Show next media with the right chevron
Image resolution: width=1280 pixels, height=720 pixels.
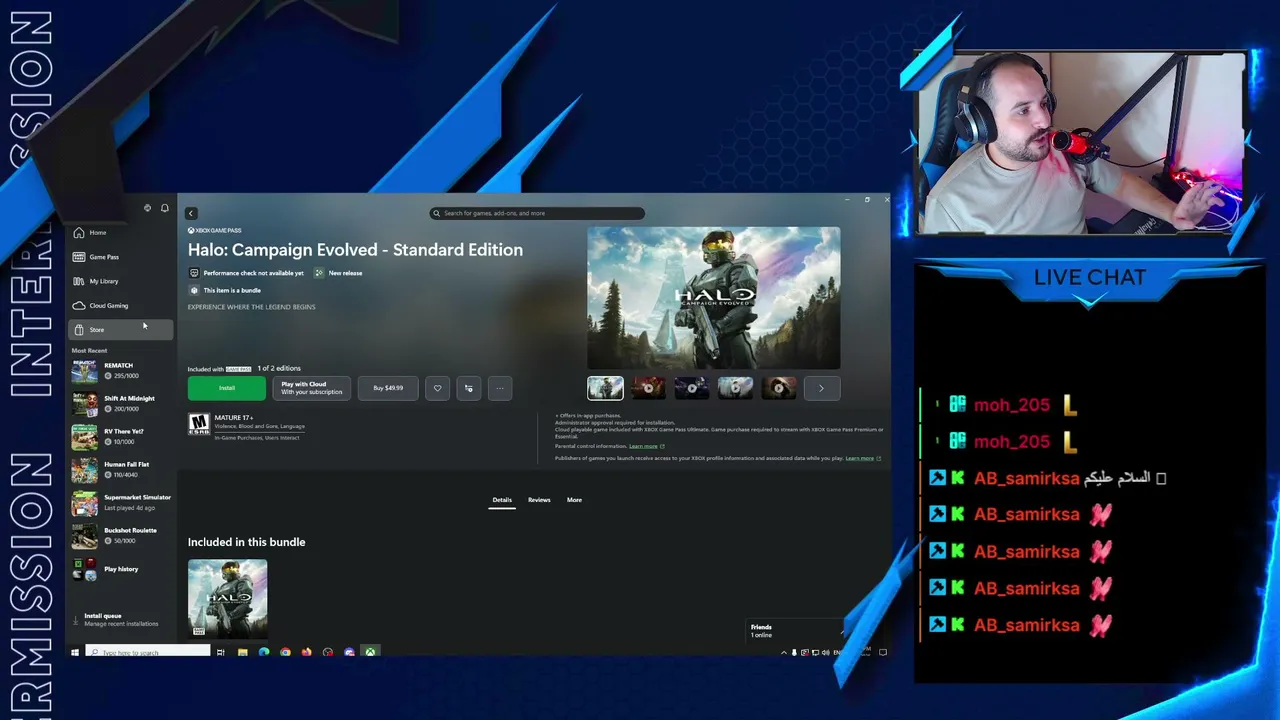pos(821,388)
